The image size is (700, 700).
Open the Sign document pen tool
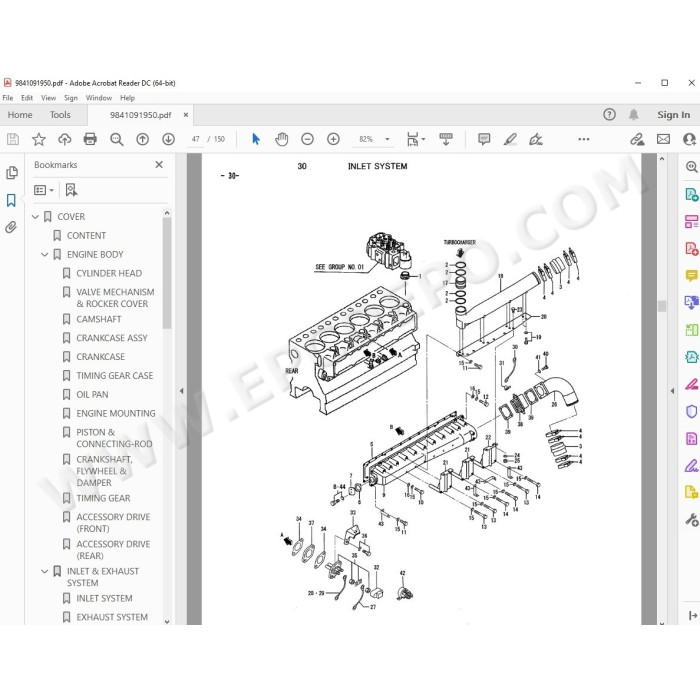(535, 139)
